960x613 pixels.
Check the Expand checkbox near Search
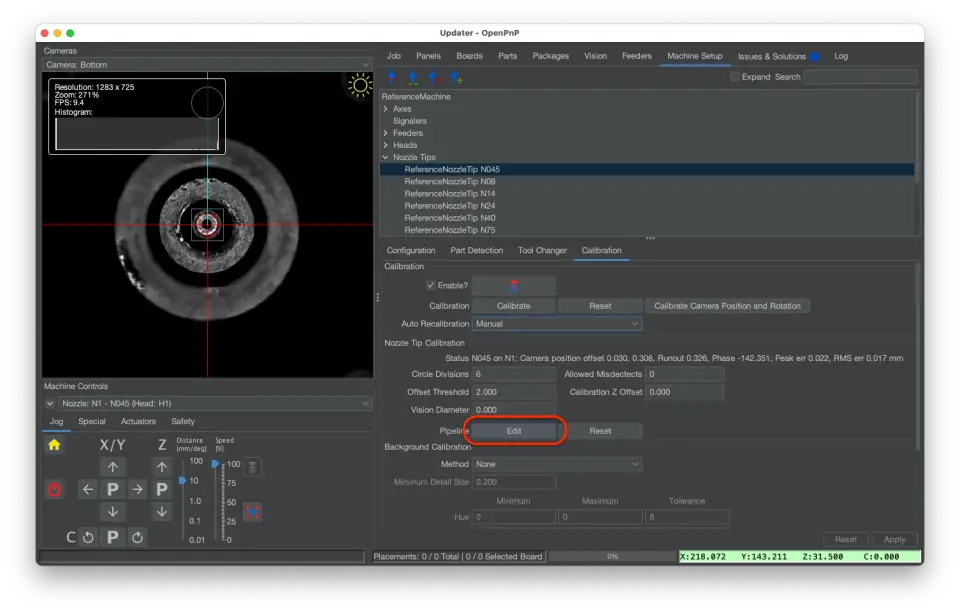735,77
